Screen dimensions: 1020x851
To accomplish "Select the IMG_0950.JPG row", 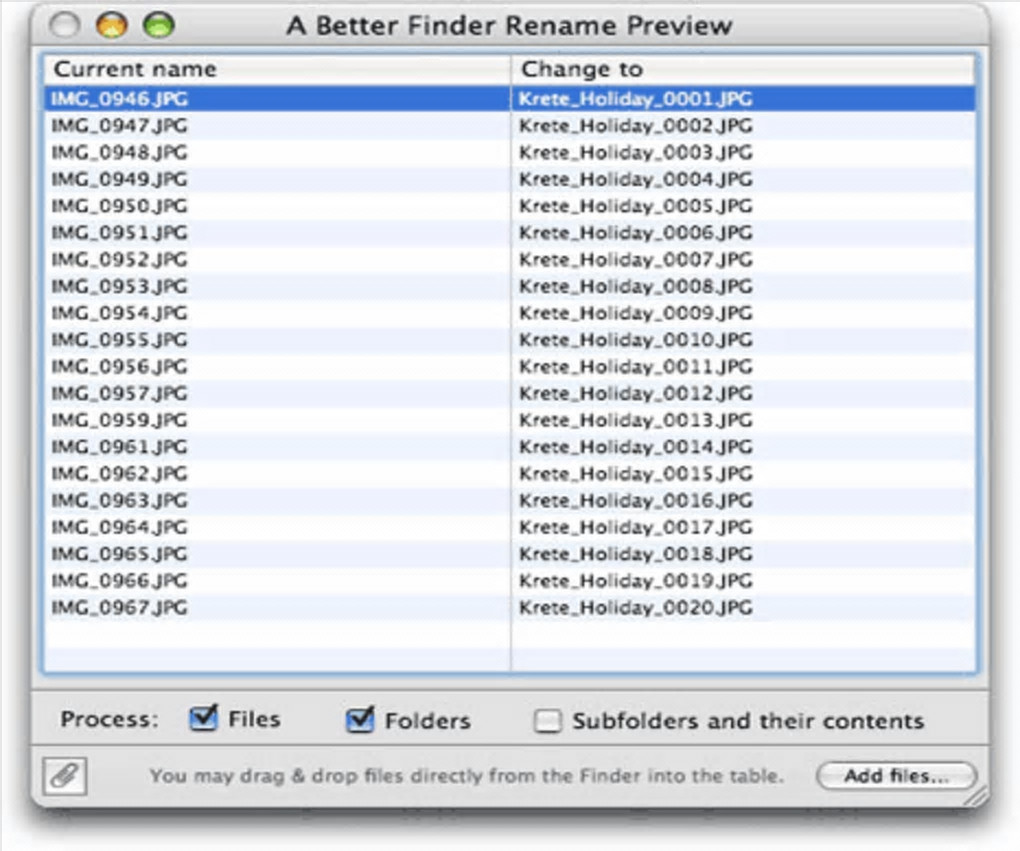I will point(510,206).
